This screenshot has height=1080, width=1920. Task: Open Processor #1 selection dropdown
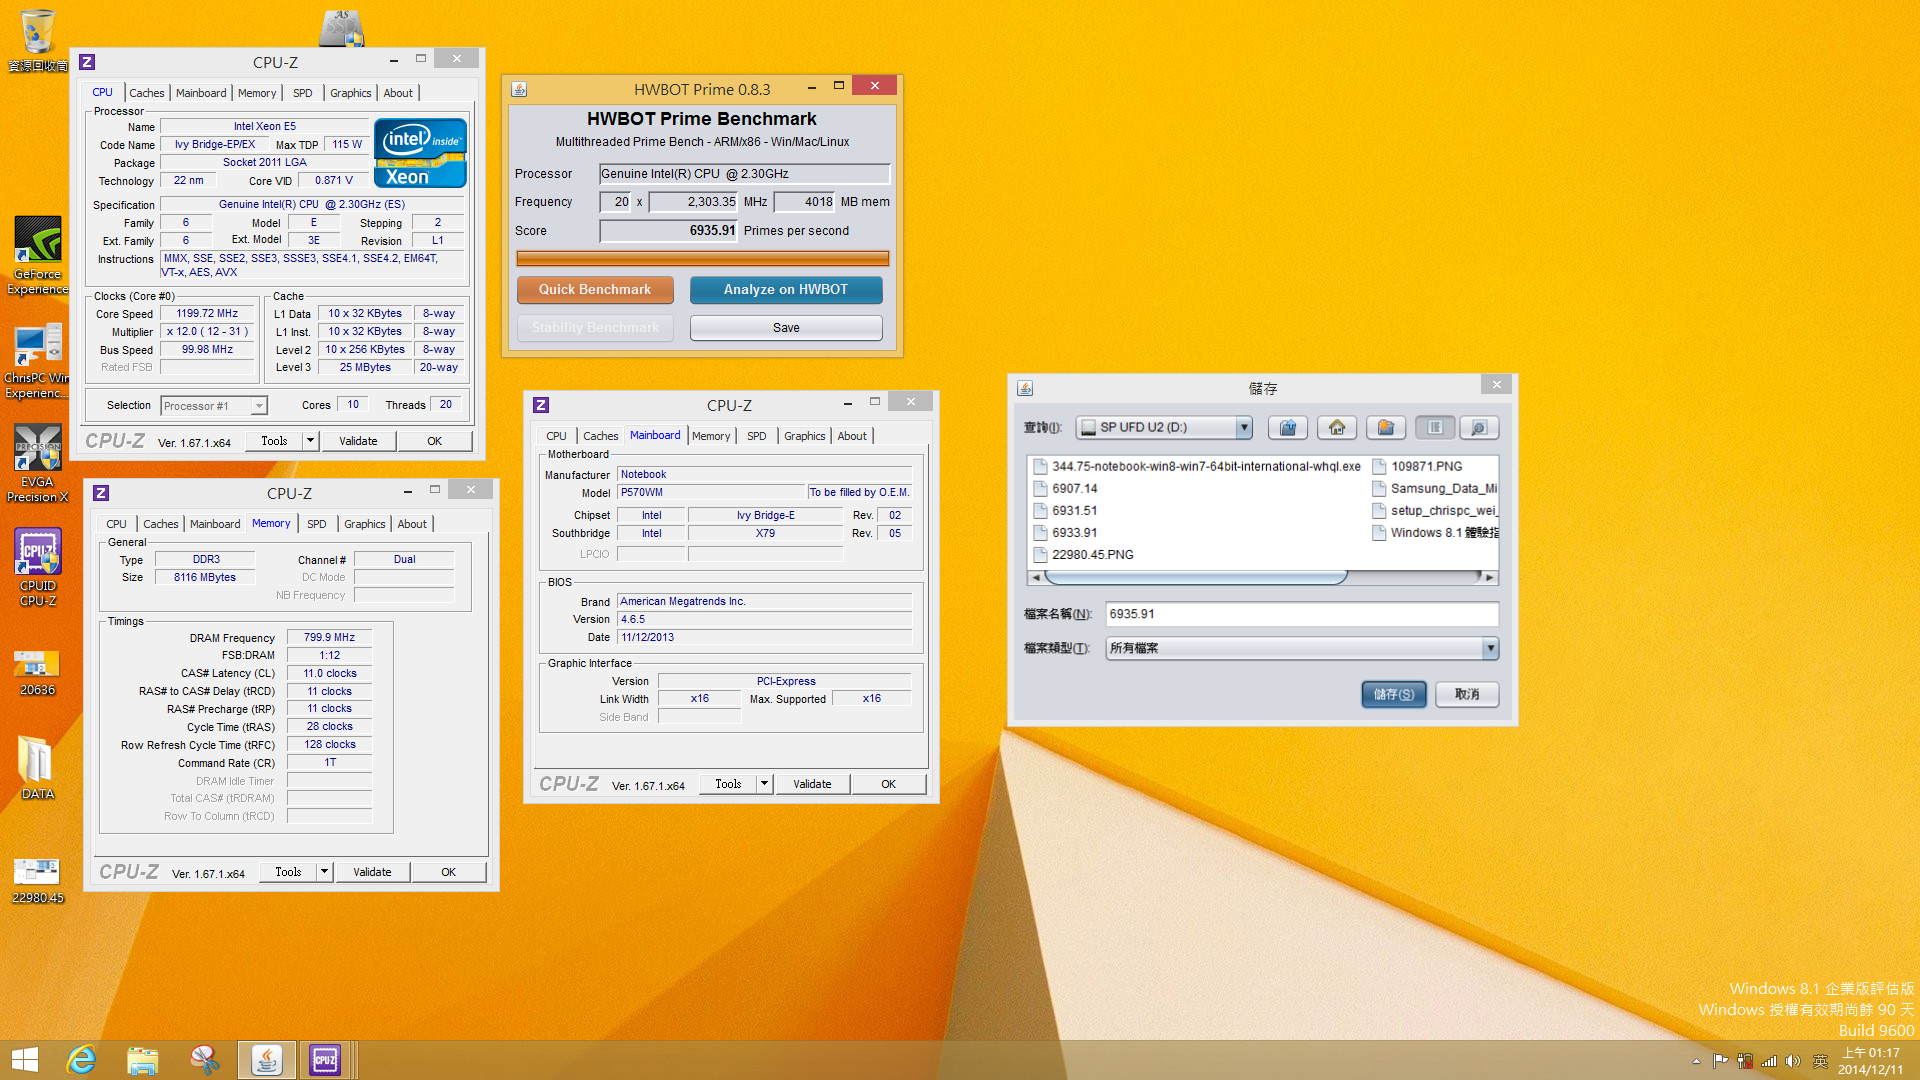click(x=259, y=406)
